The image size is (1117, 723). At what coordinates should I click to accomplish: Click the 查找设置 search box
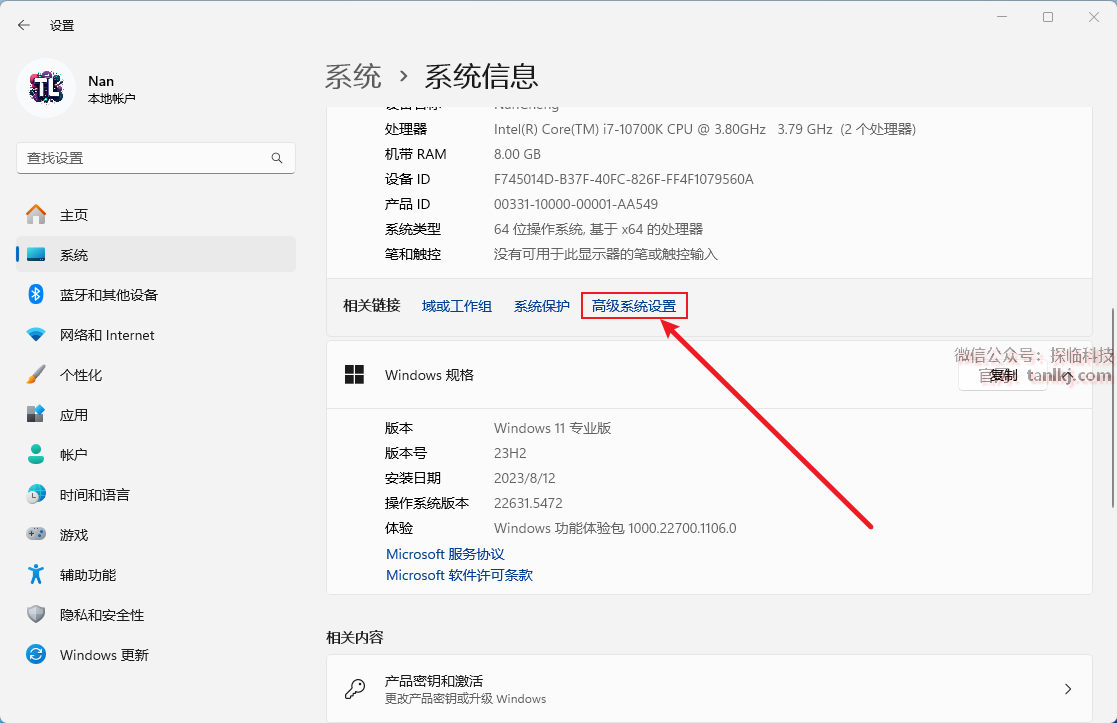(x=145, y=158)
